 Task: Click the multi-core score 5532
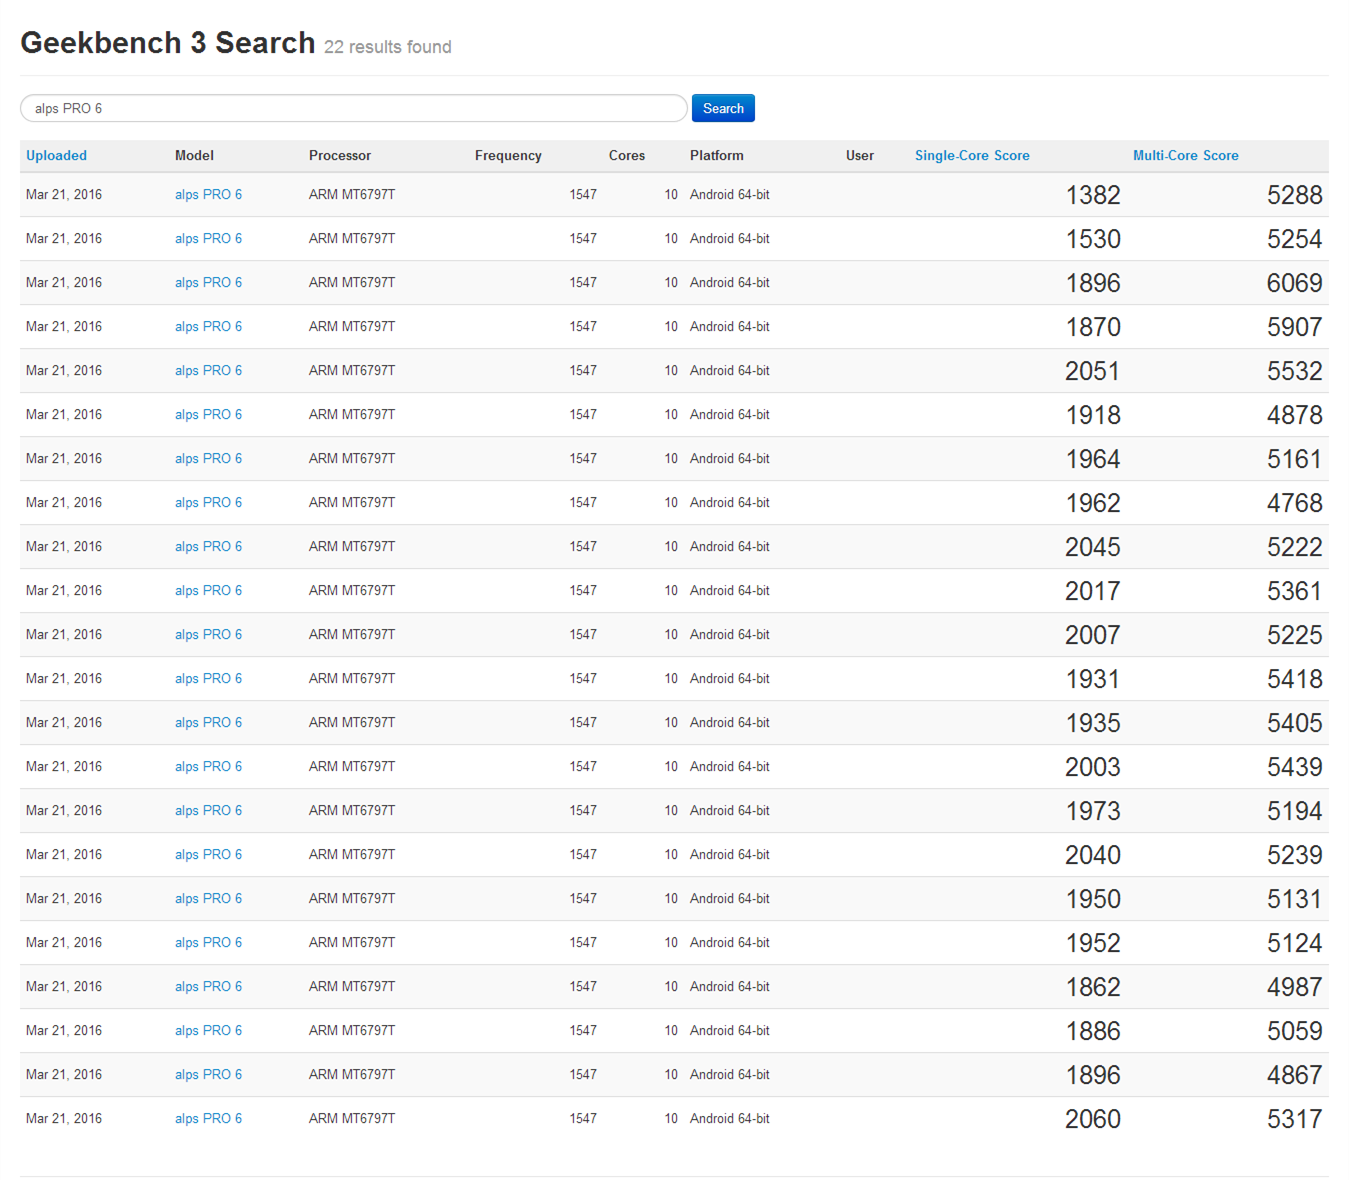coord(1294,371)
